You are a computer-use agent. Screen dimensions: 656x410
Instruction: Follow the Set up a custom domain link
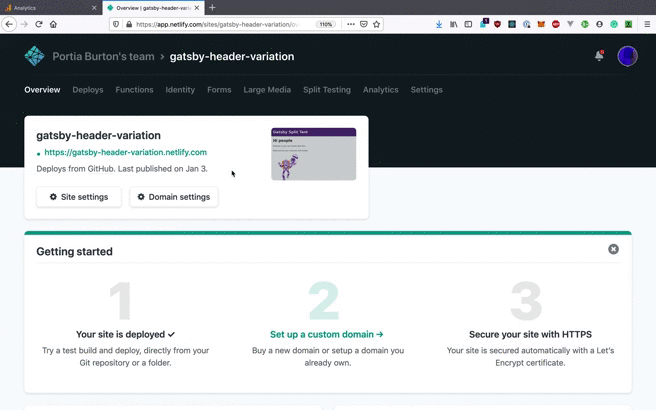[x=326, y=335]
